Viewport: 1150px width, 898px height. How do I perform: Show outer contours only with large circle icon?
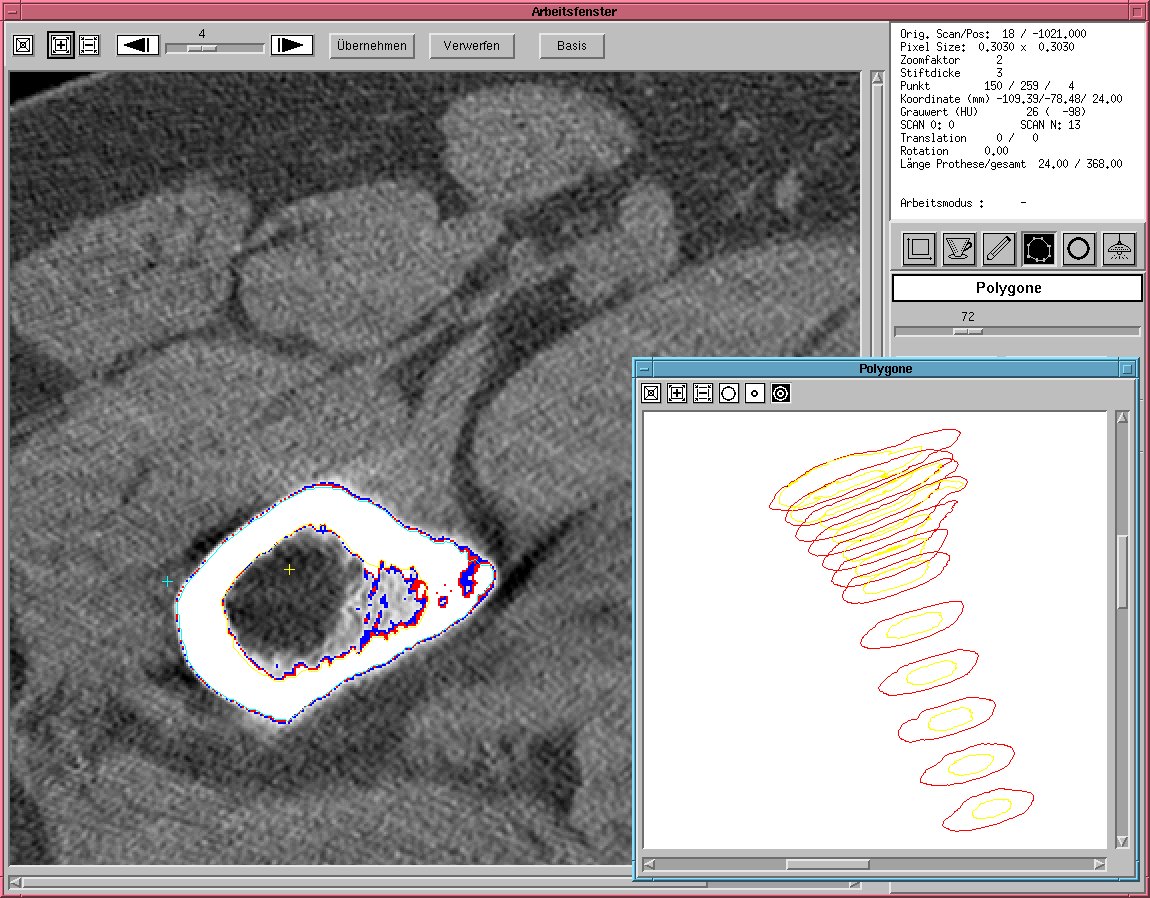[729, 393]
